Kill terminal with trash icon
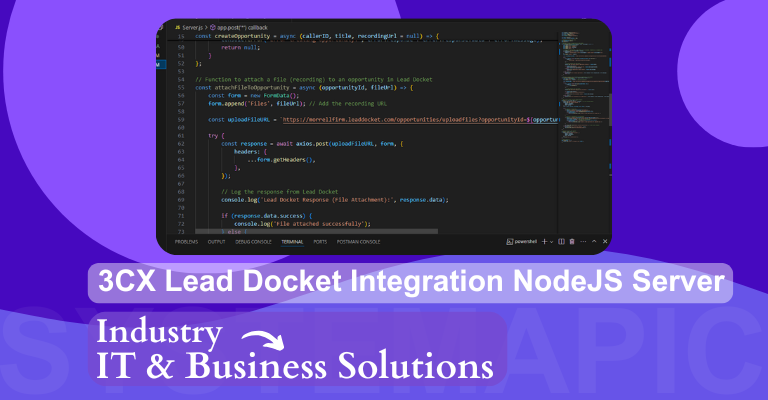The width and height of the screenshot is (768, 400). [x=572, y=241]
